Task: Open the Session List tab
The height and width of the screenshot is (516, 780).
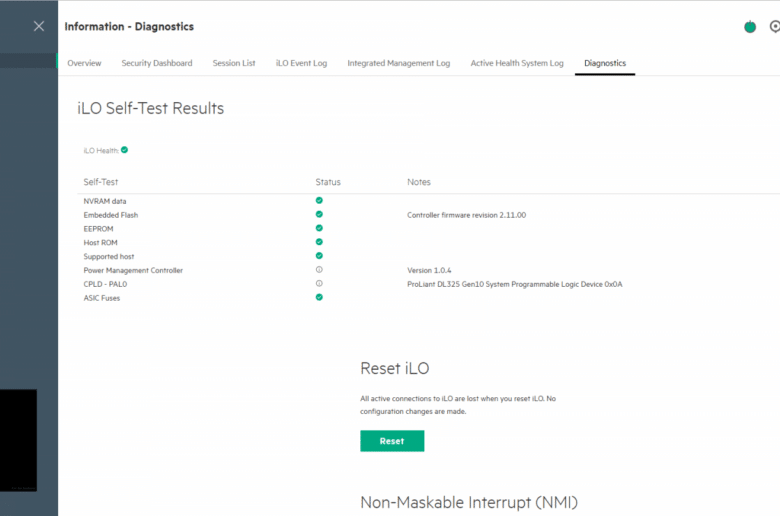Action: (234, 63)
